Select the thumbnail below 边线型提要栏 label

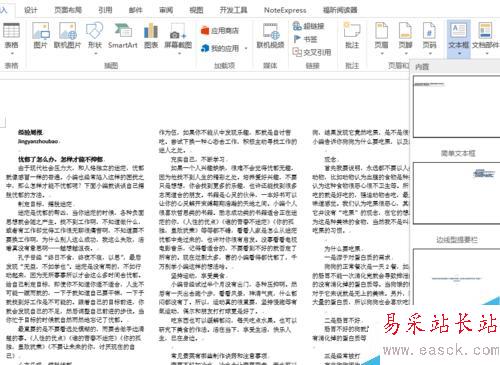pos(456,277)
